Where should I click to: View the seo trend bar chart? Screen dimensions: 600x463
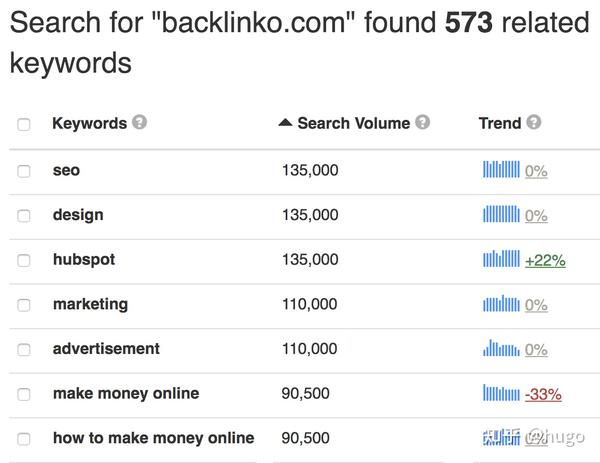click(x=501, y=170)
